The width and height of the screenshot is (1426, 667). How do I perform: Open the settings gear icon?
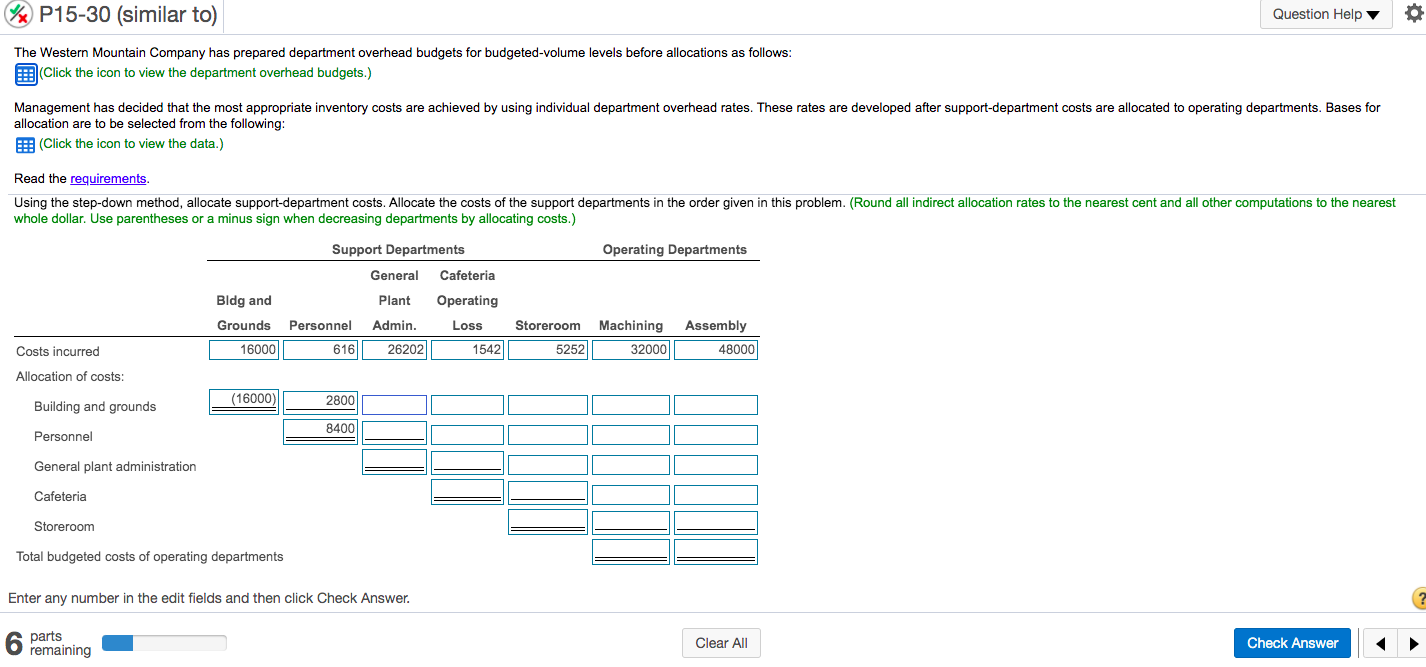point(1412,13)
